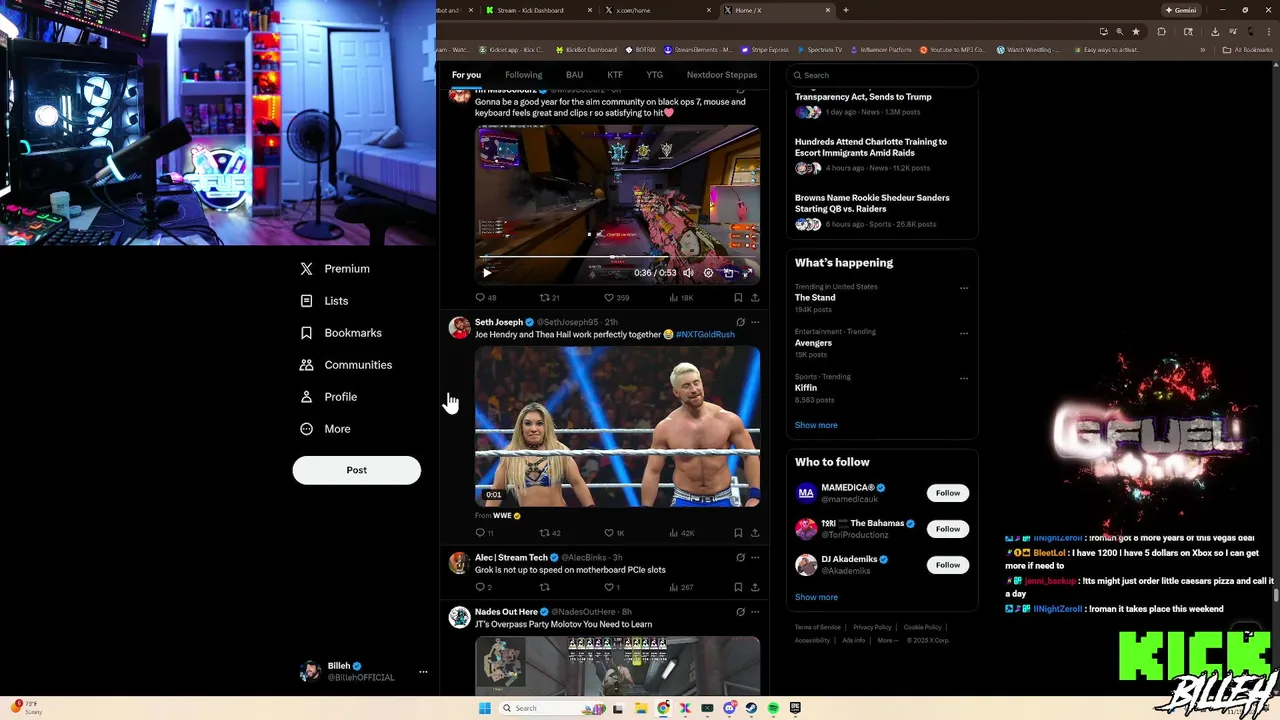Repost Alec Stream Tech's post
1280x720 pixels.
point(545,587)
